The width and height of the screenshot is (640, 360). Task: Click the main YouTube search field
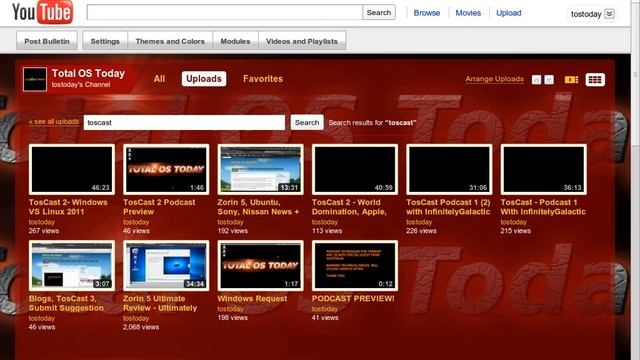click(x=224, y=13)
